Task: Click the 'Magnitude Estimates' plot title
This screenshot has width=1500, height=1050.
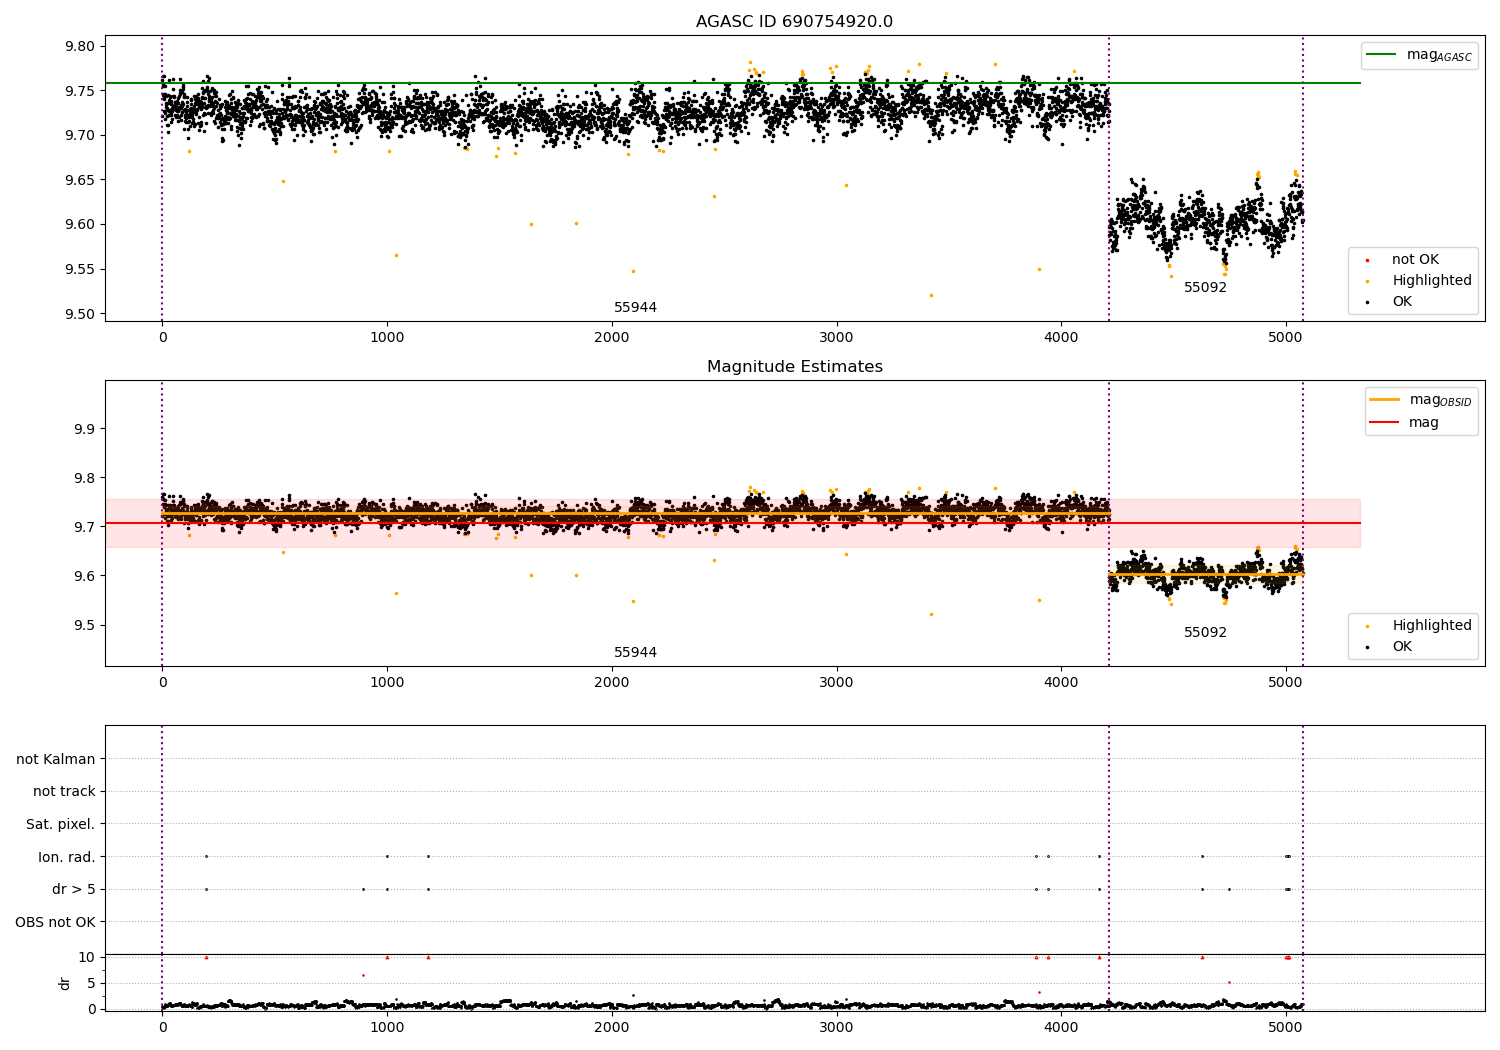Action: point(794,367)
